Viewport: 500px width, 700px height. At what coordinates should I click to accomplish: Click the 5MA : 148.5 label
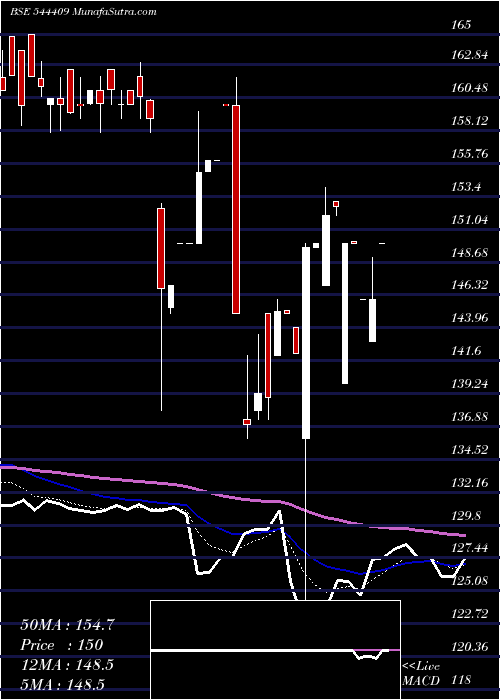pyautogui.click(x=63, y=684)
